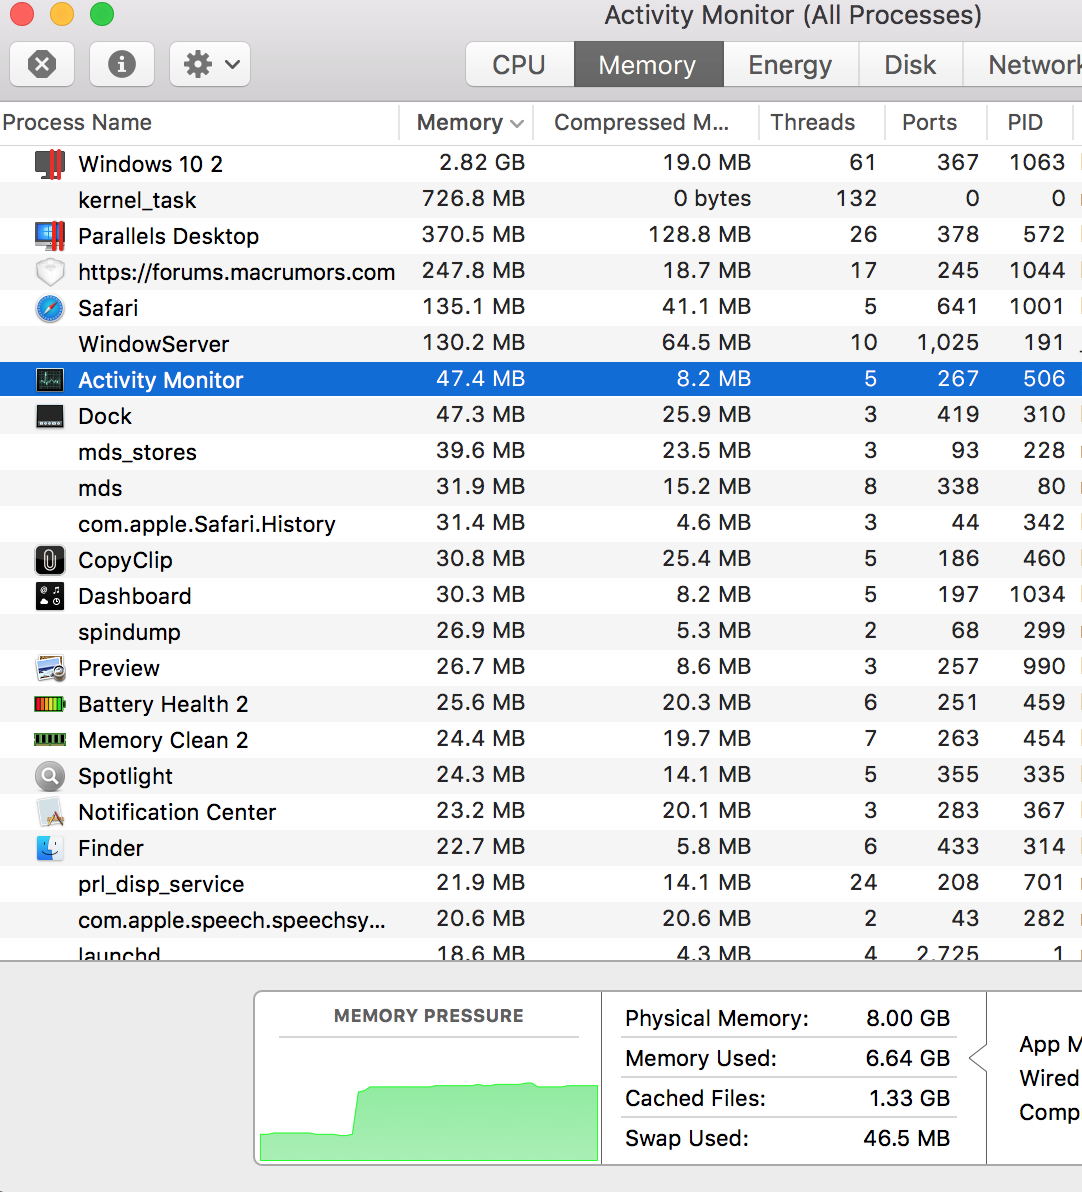The height and width of the screenshot is (1192, 1082).
Task: Click the 128.8 MB compressed memory value
Action: point(700,235)
